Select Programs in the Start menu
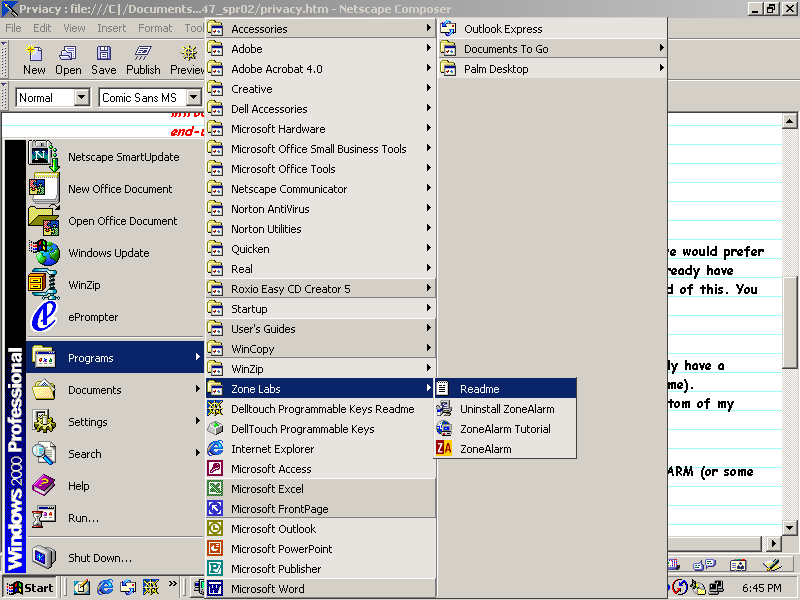The width and height of the screenshot is (800, 600). click(115, 358)
